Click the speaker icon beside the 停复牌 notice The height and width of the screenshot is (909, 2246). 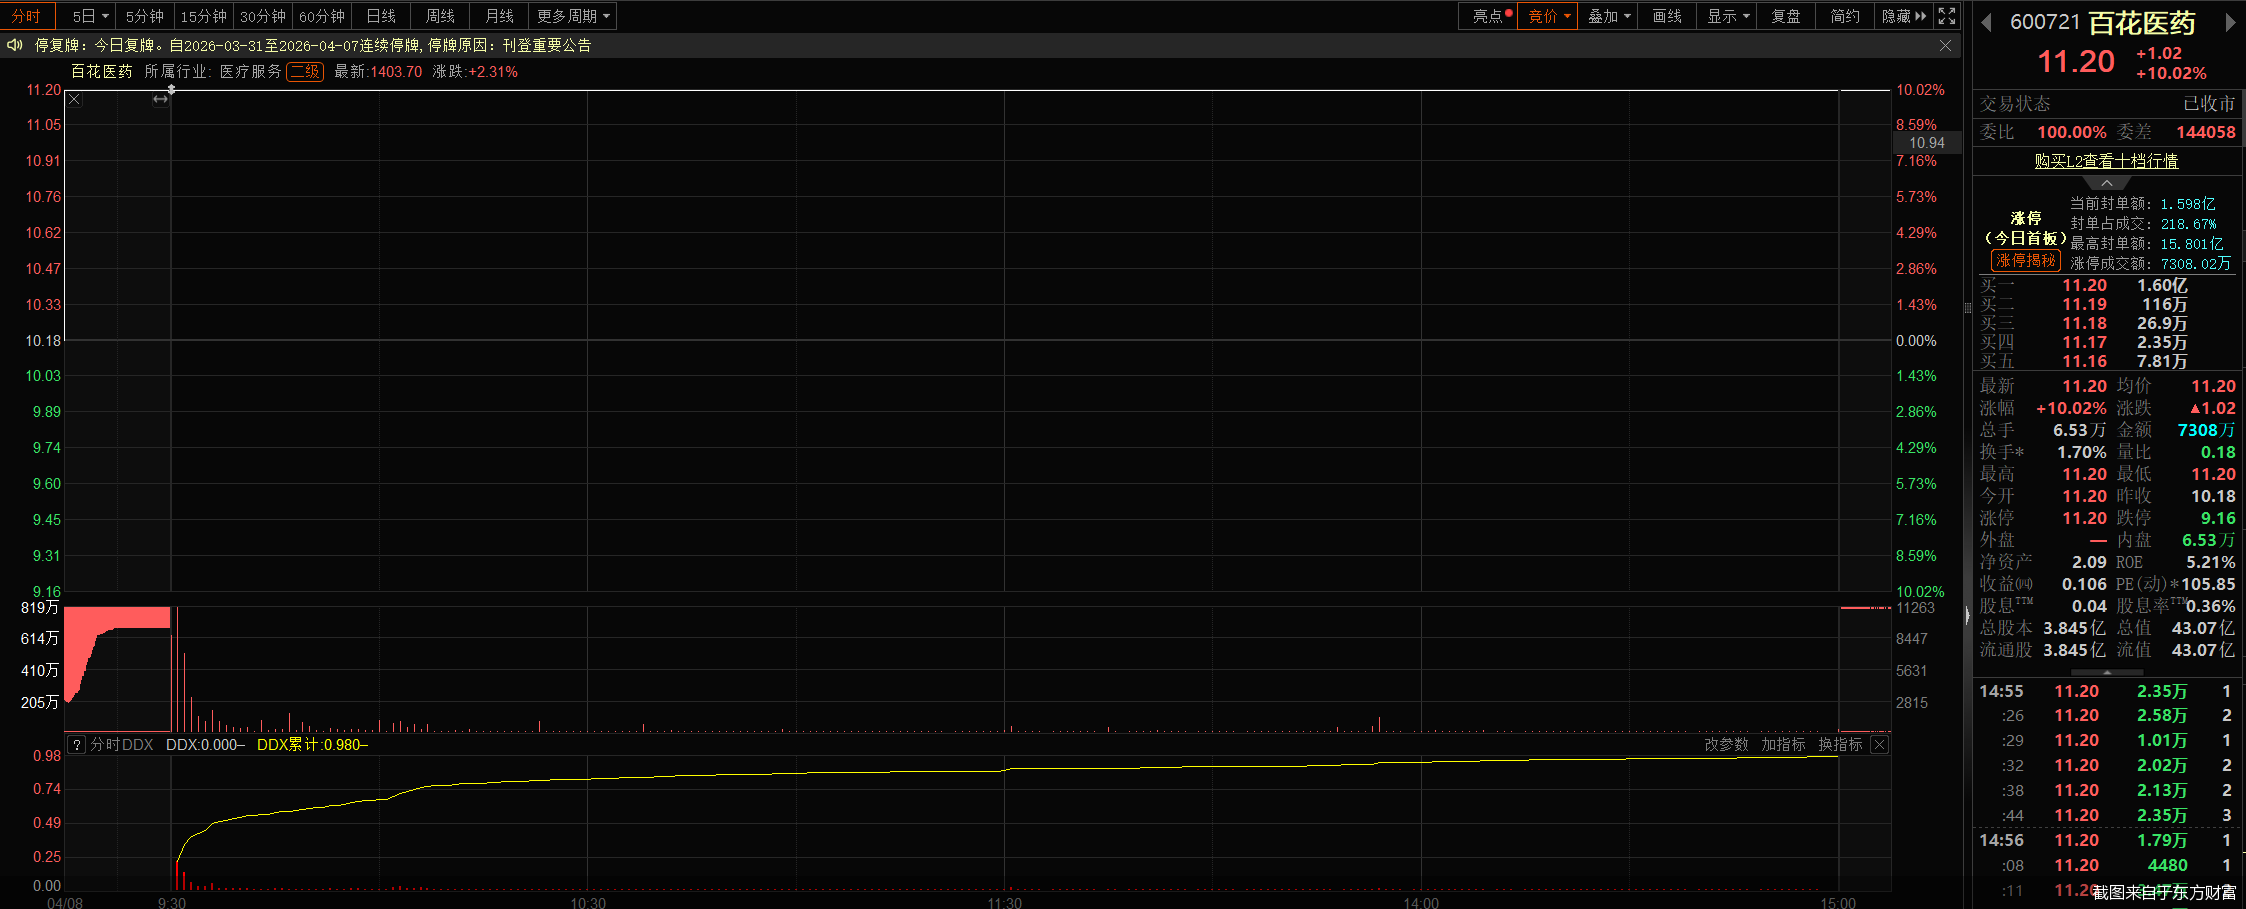[14, 45]
